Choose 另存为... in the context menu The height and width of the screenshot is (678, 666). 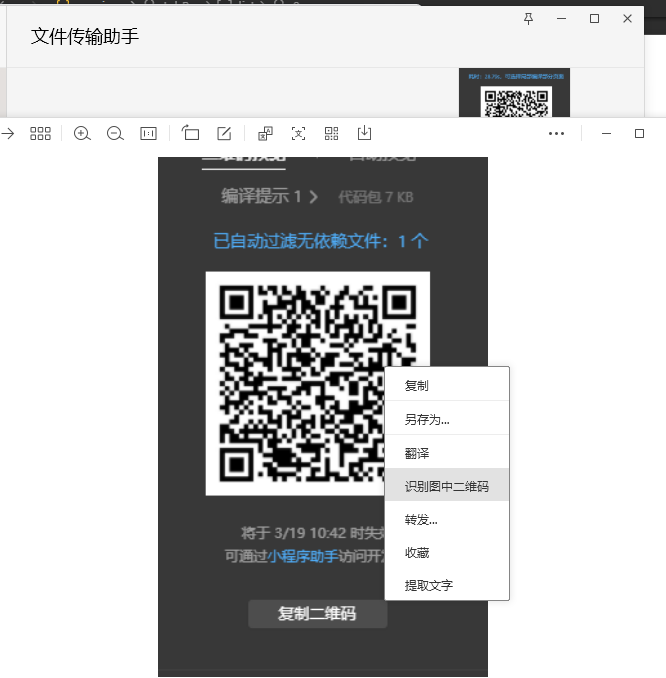coord(447,419)
